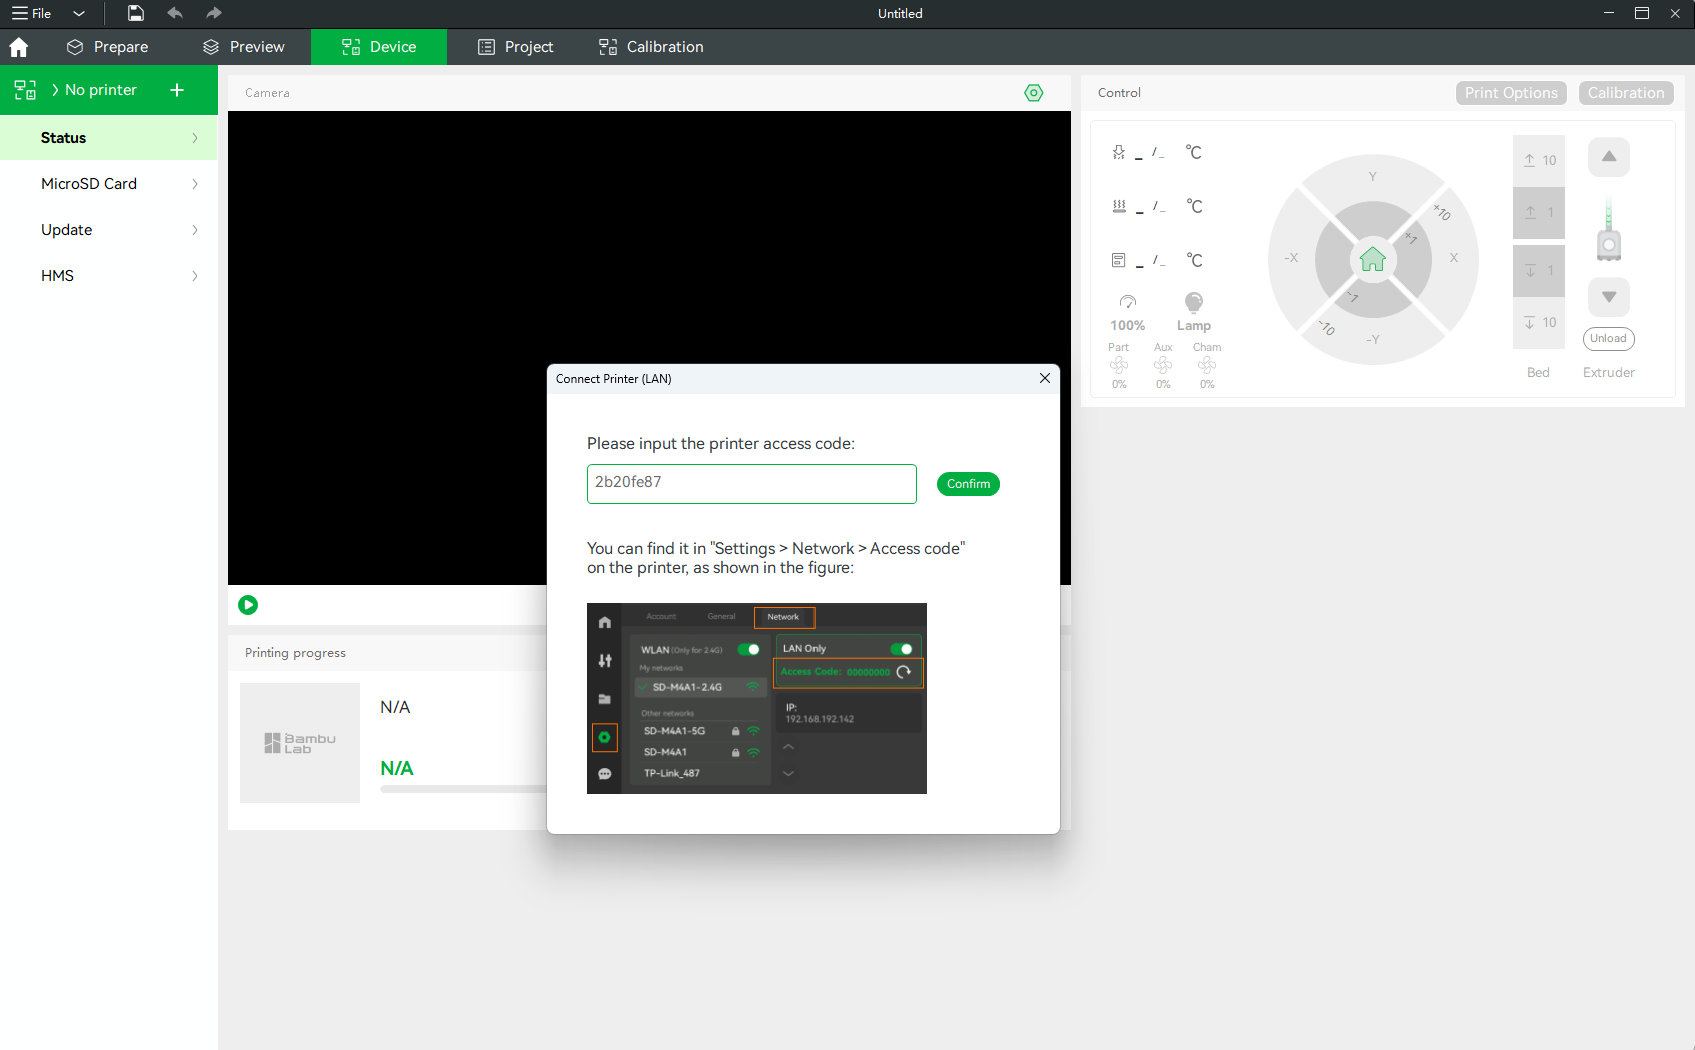Toggle the Aux fan
Screen dimensions: 1695x1050
click(1163, 366)
